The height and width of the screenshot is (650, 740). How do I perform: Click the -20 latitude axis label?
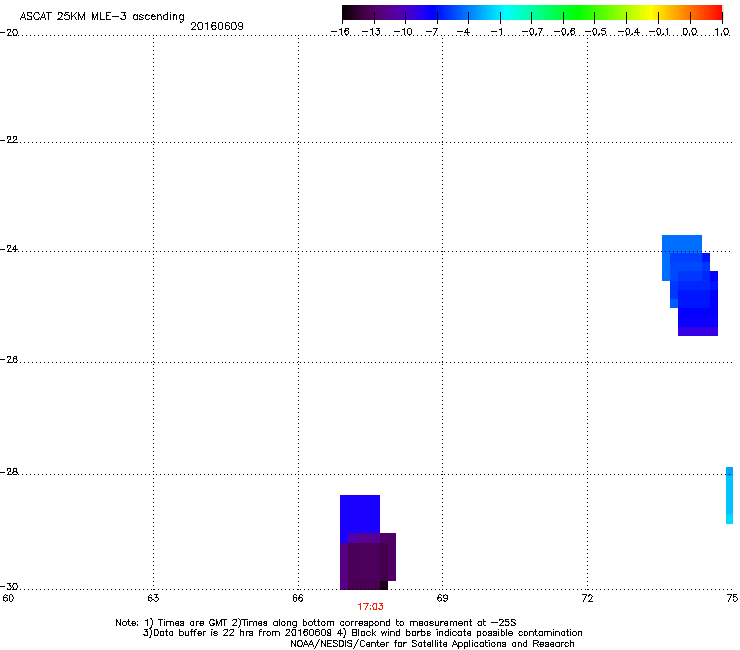coord(9,33)
